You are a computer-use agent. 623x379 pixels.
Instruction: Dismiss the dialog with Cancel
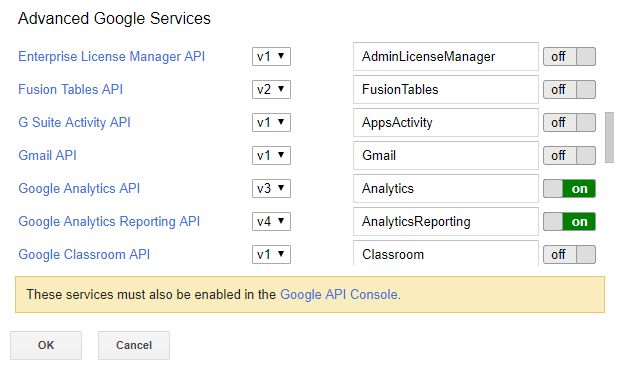point(134,345)
